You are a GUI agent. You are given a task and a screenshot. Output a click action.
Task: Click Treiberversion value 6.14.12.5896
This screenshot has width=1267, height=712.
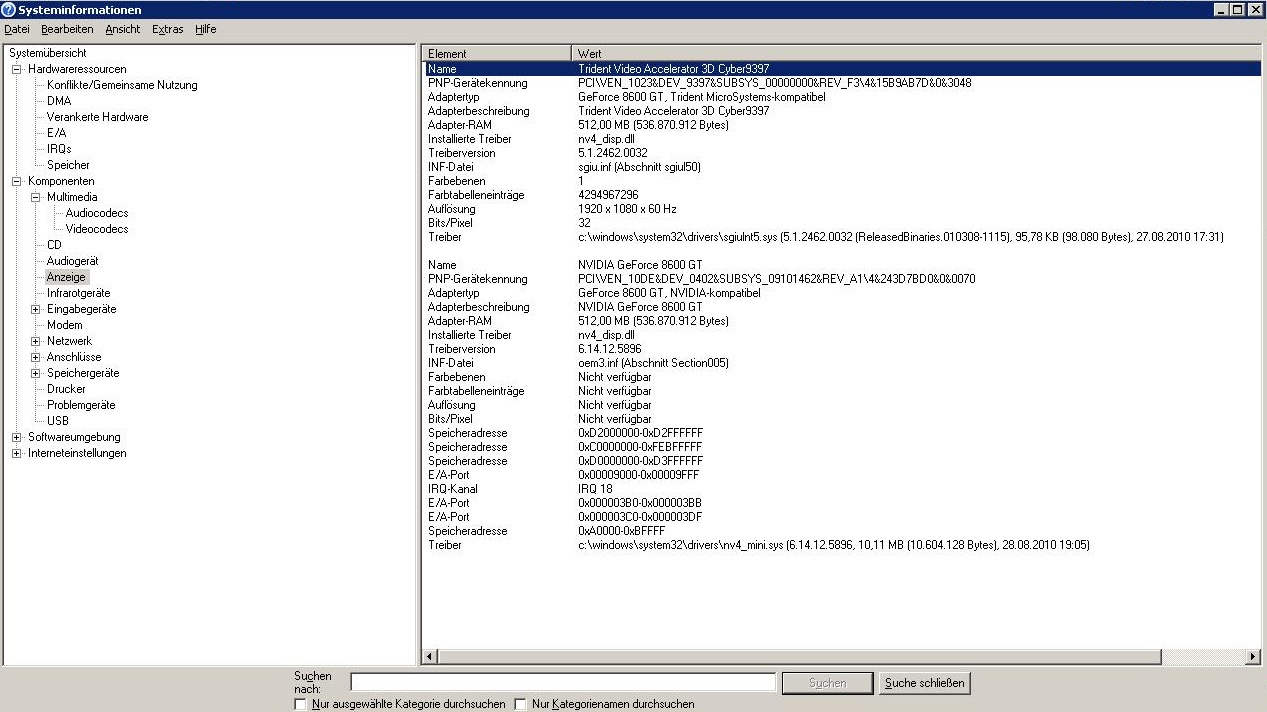610,349
